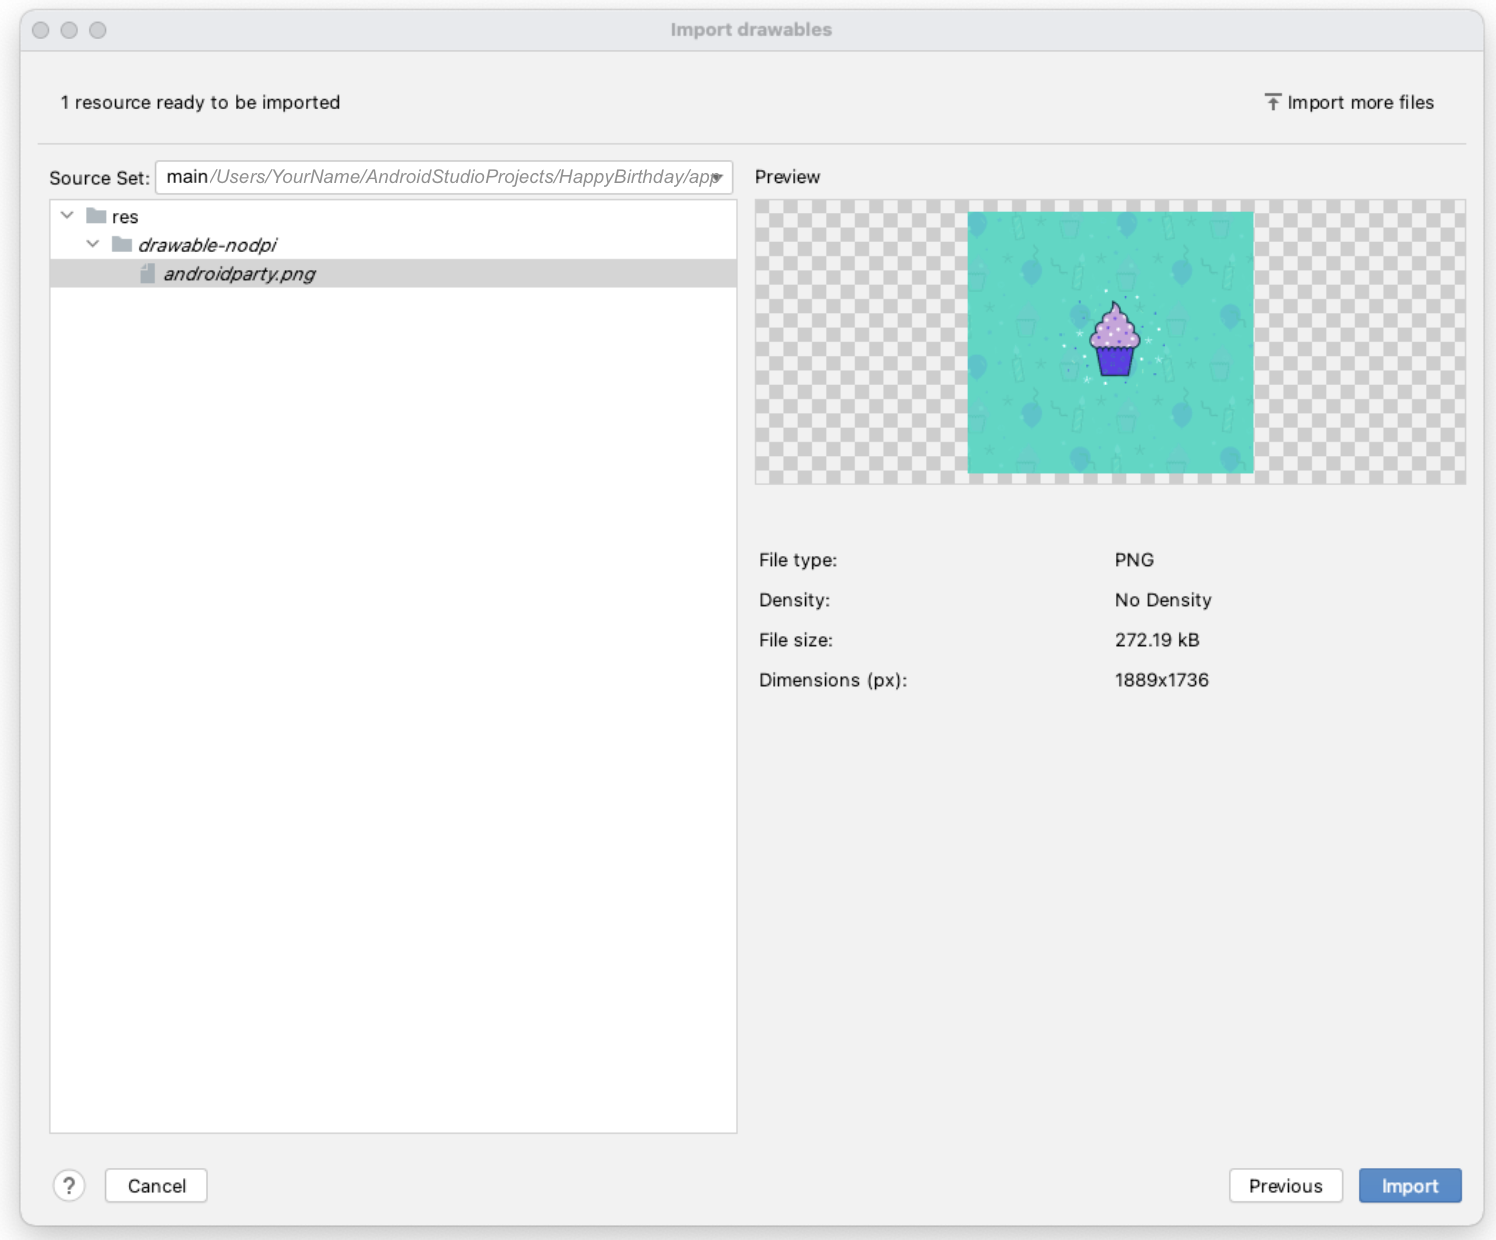This screenshot has height=1240, width=1496.
Task: Click the androidparty.png file icon
Action: [x=148, y=274]
